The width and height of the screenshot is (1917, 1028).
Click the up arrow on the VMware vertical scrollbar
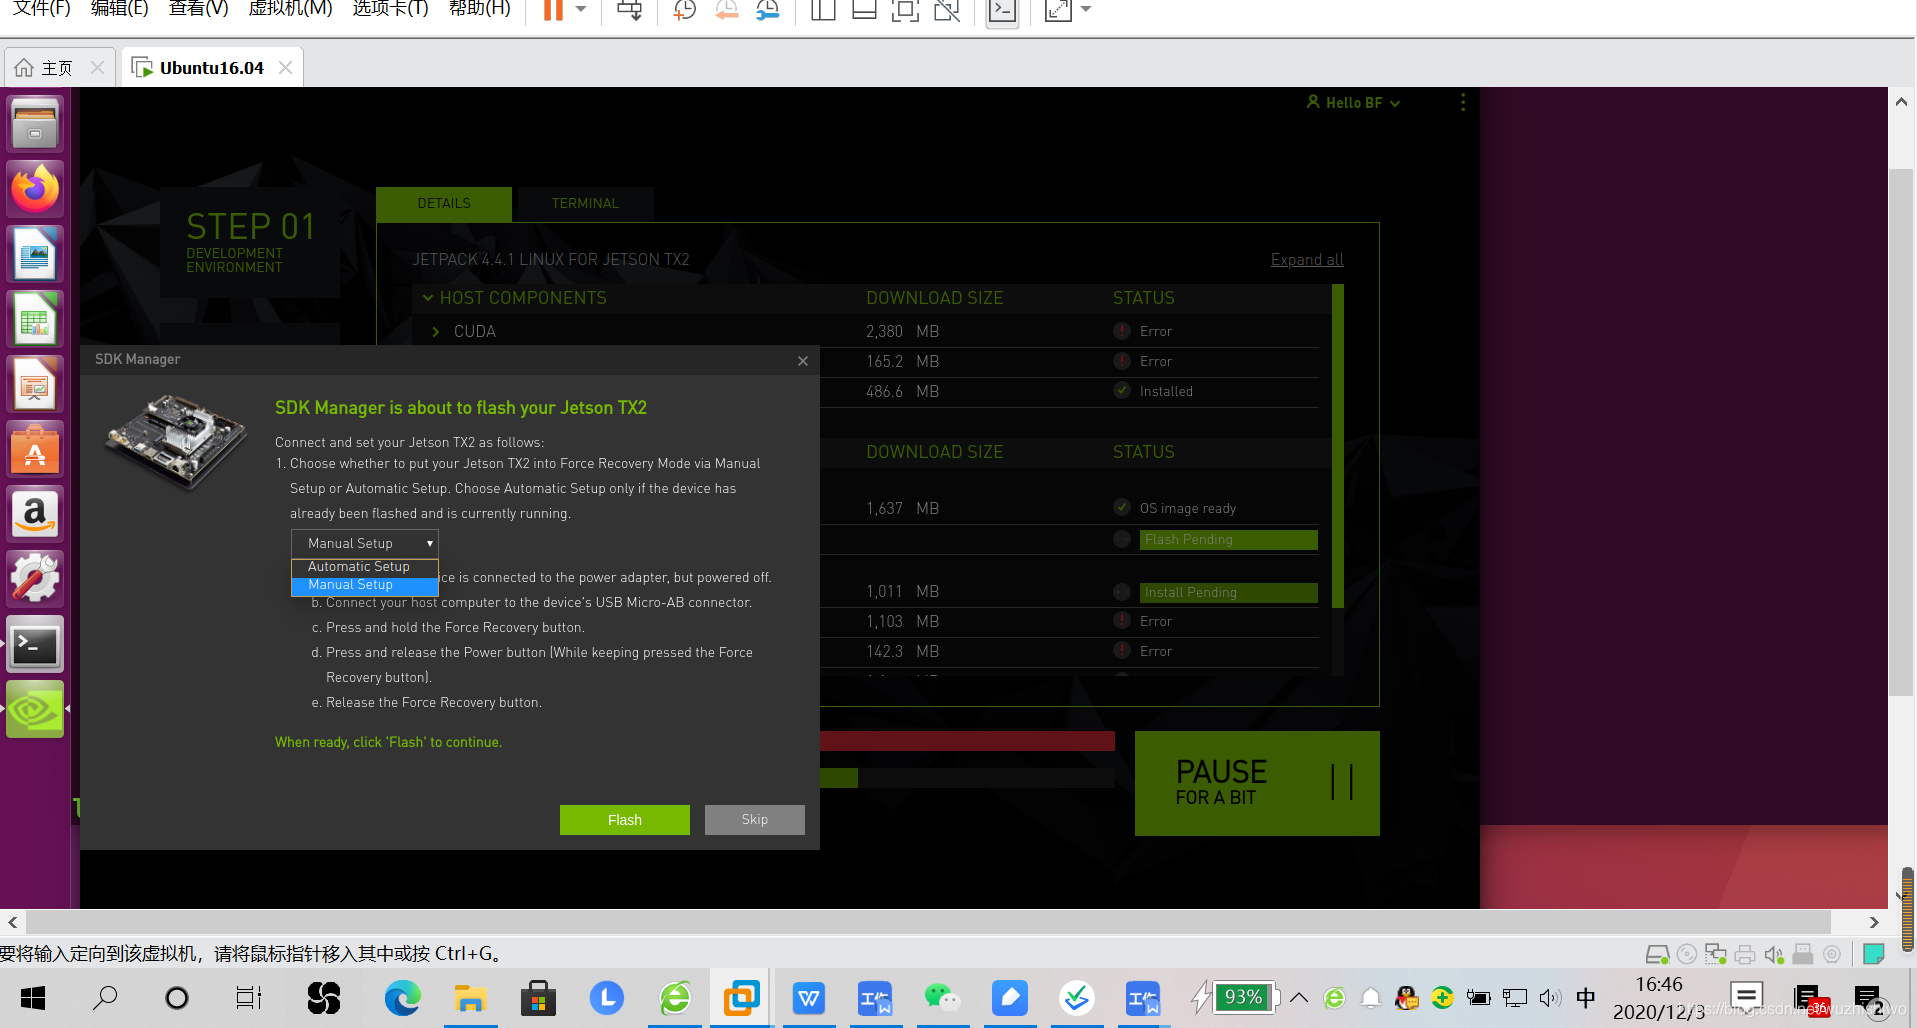[1901, 102]
